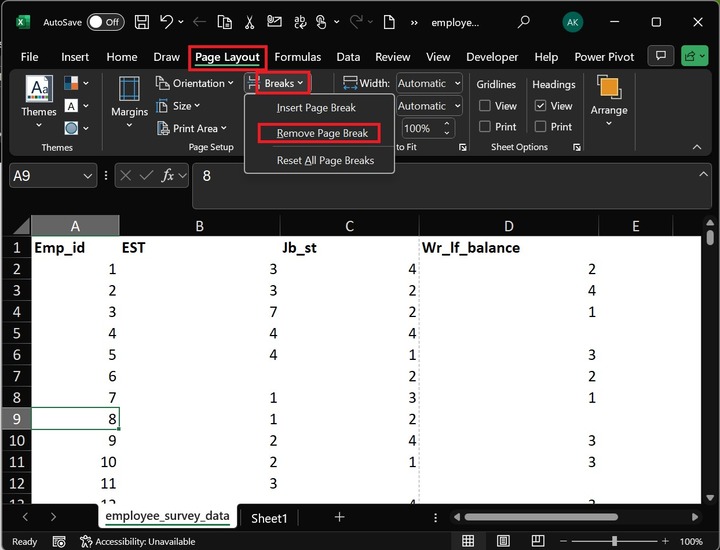Viewport: 720px width, 550px height.
Task: Enable Gridlines Print checkbox
Action: point(485,127)
